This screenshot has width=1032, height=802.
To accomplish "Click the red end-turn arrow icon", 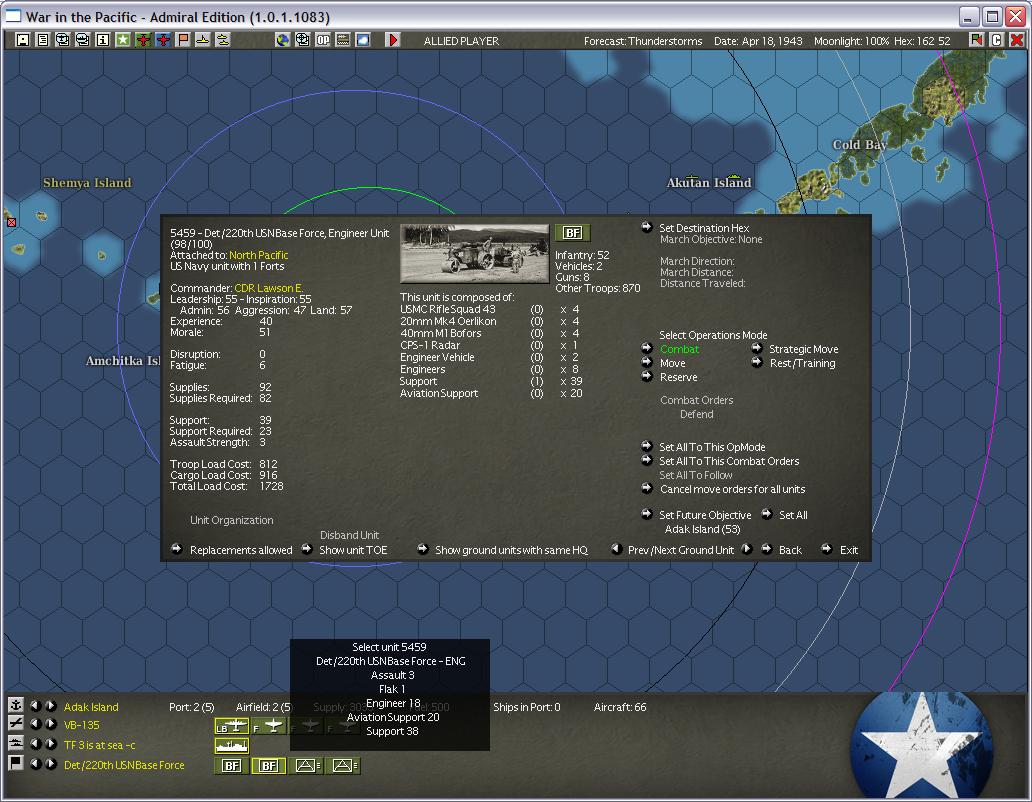I will (392, 40).
